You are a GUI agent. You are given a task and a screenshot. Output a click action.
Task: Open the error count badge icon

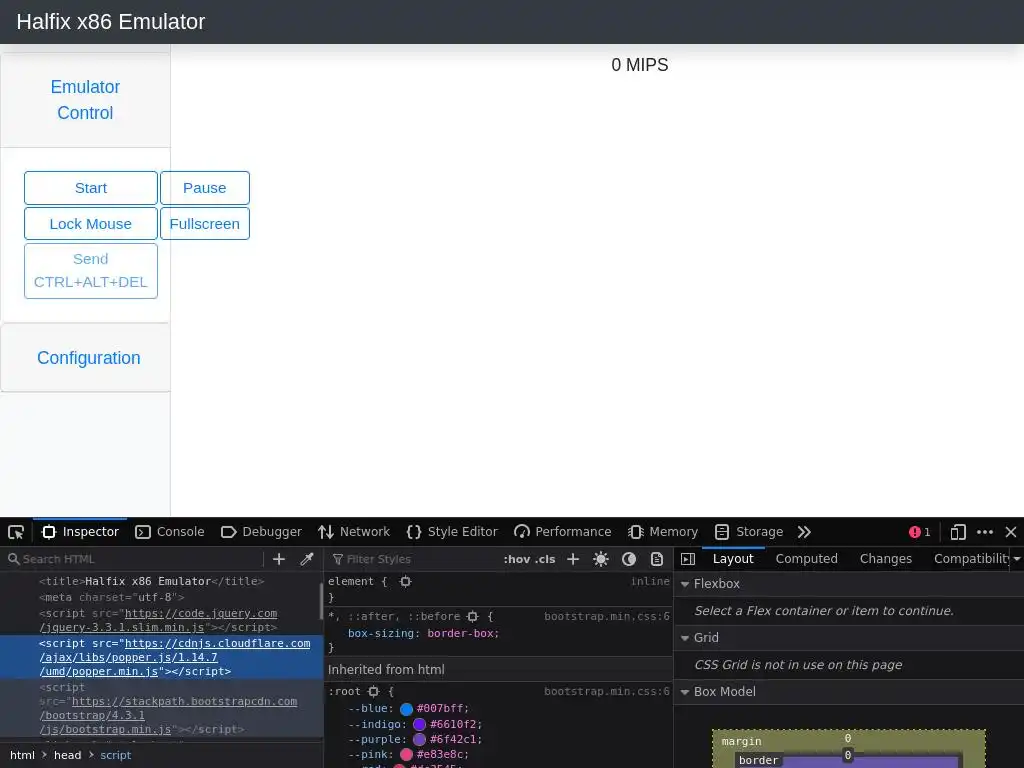[914, 532]
